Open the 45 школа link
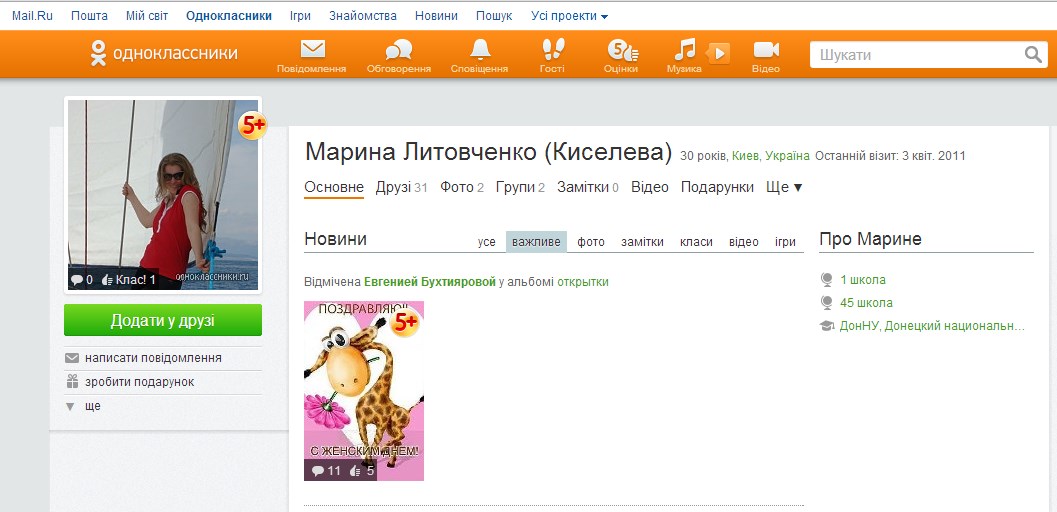Screen dimensions: 1057x512 click(866, 302)
